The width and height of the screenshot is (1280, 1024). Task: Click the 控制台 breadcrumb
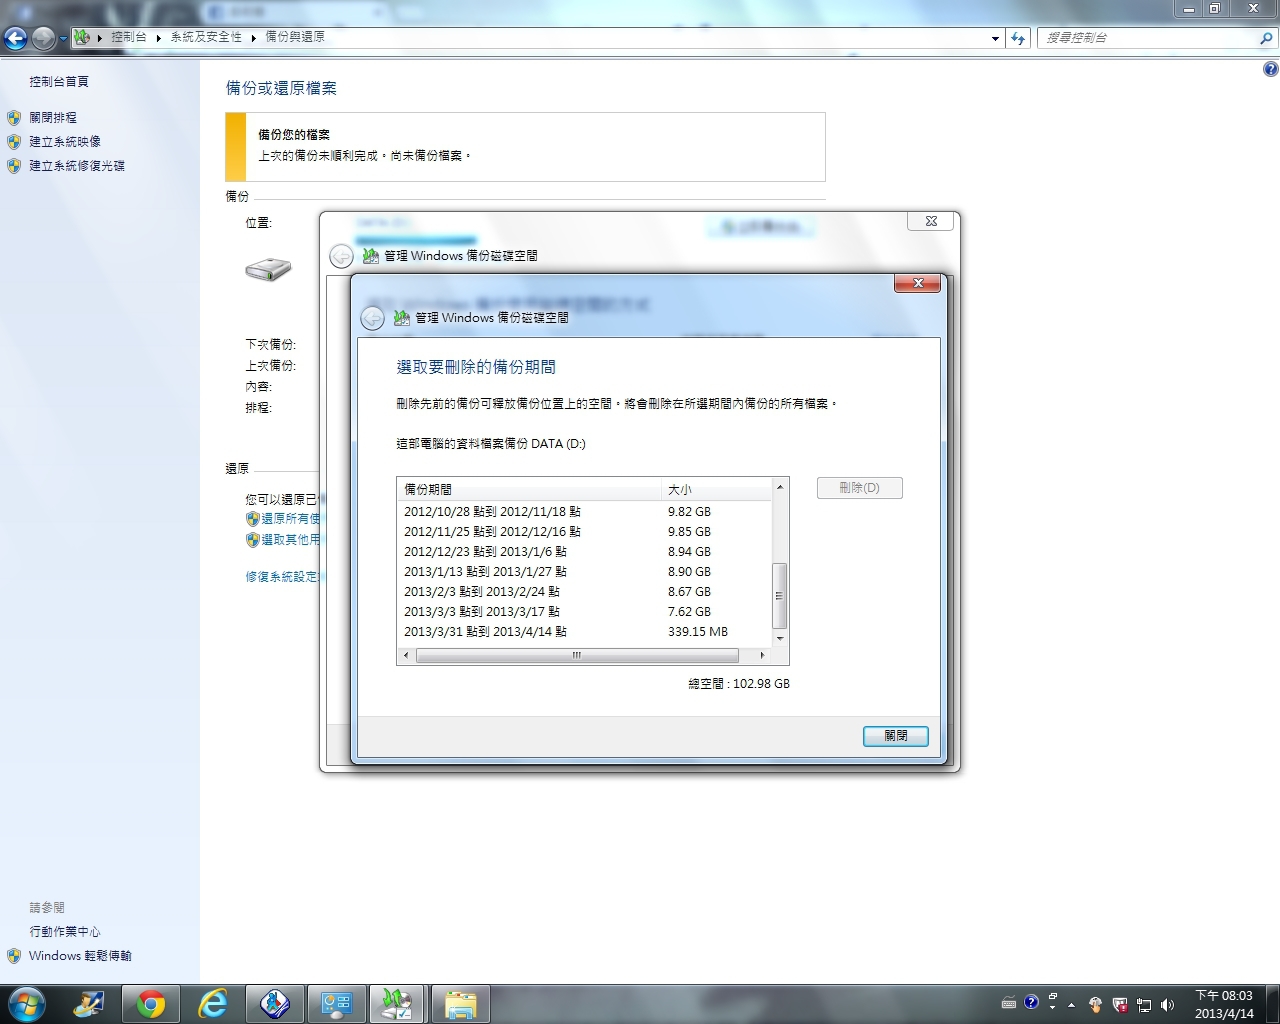(128, 37)
